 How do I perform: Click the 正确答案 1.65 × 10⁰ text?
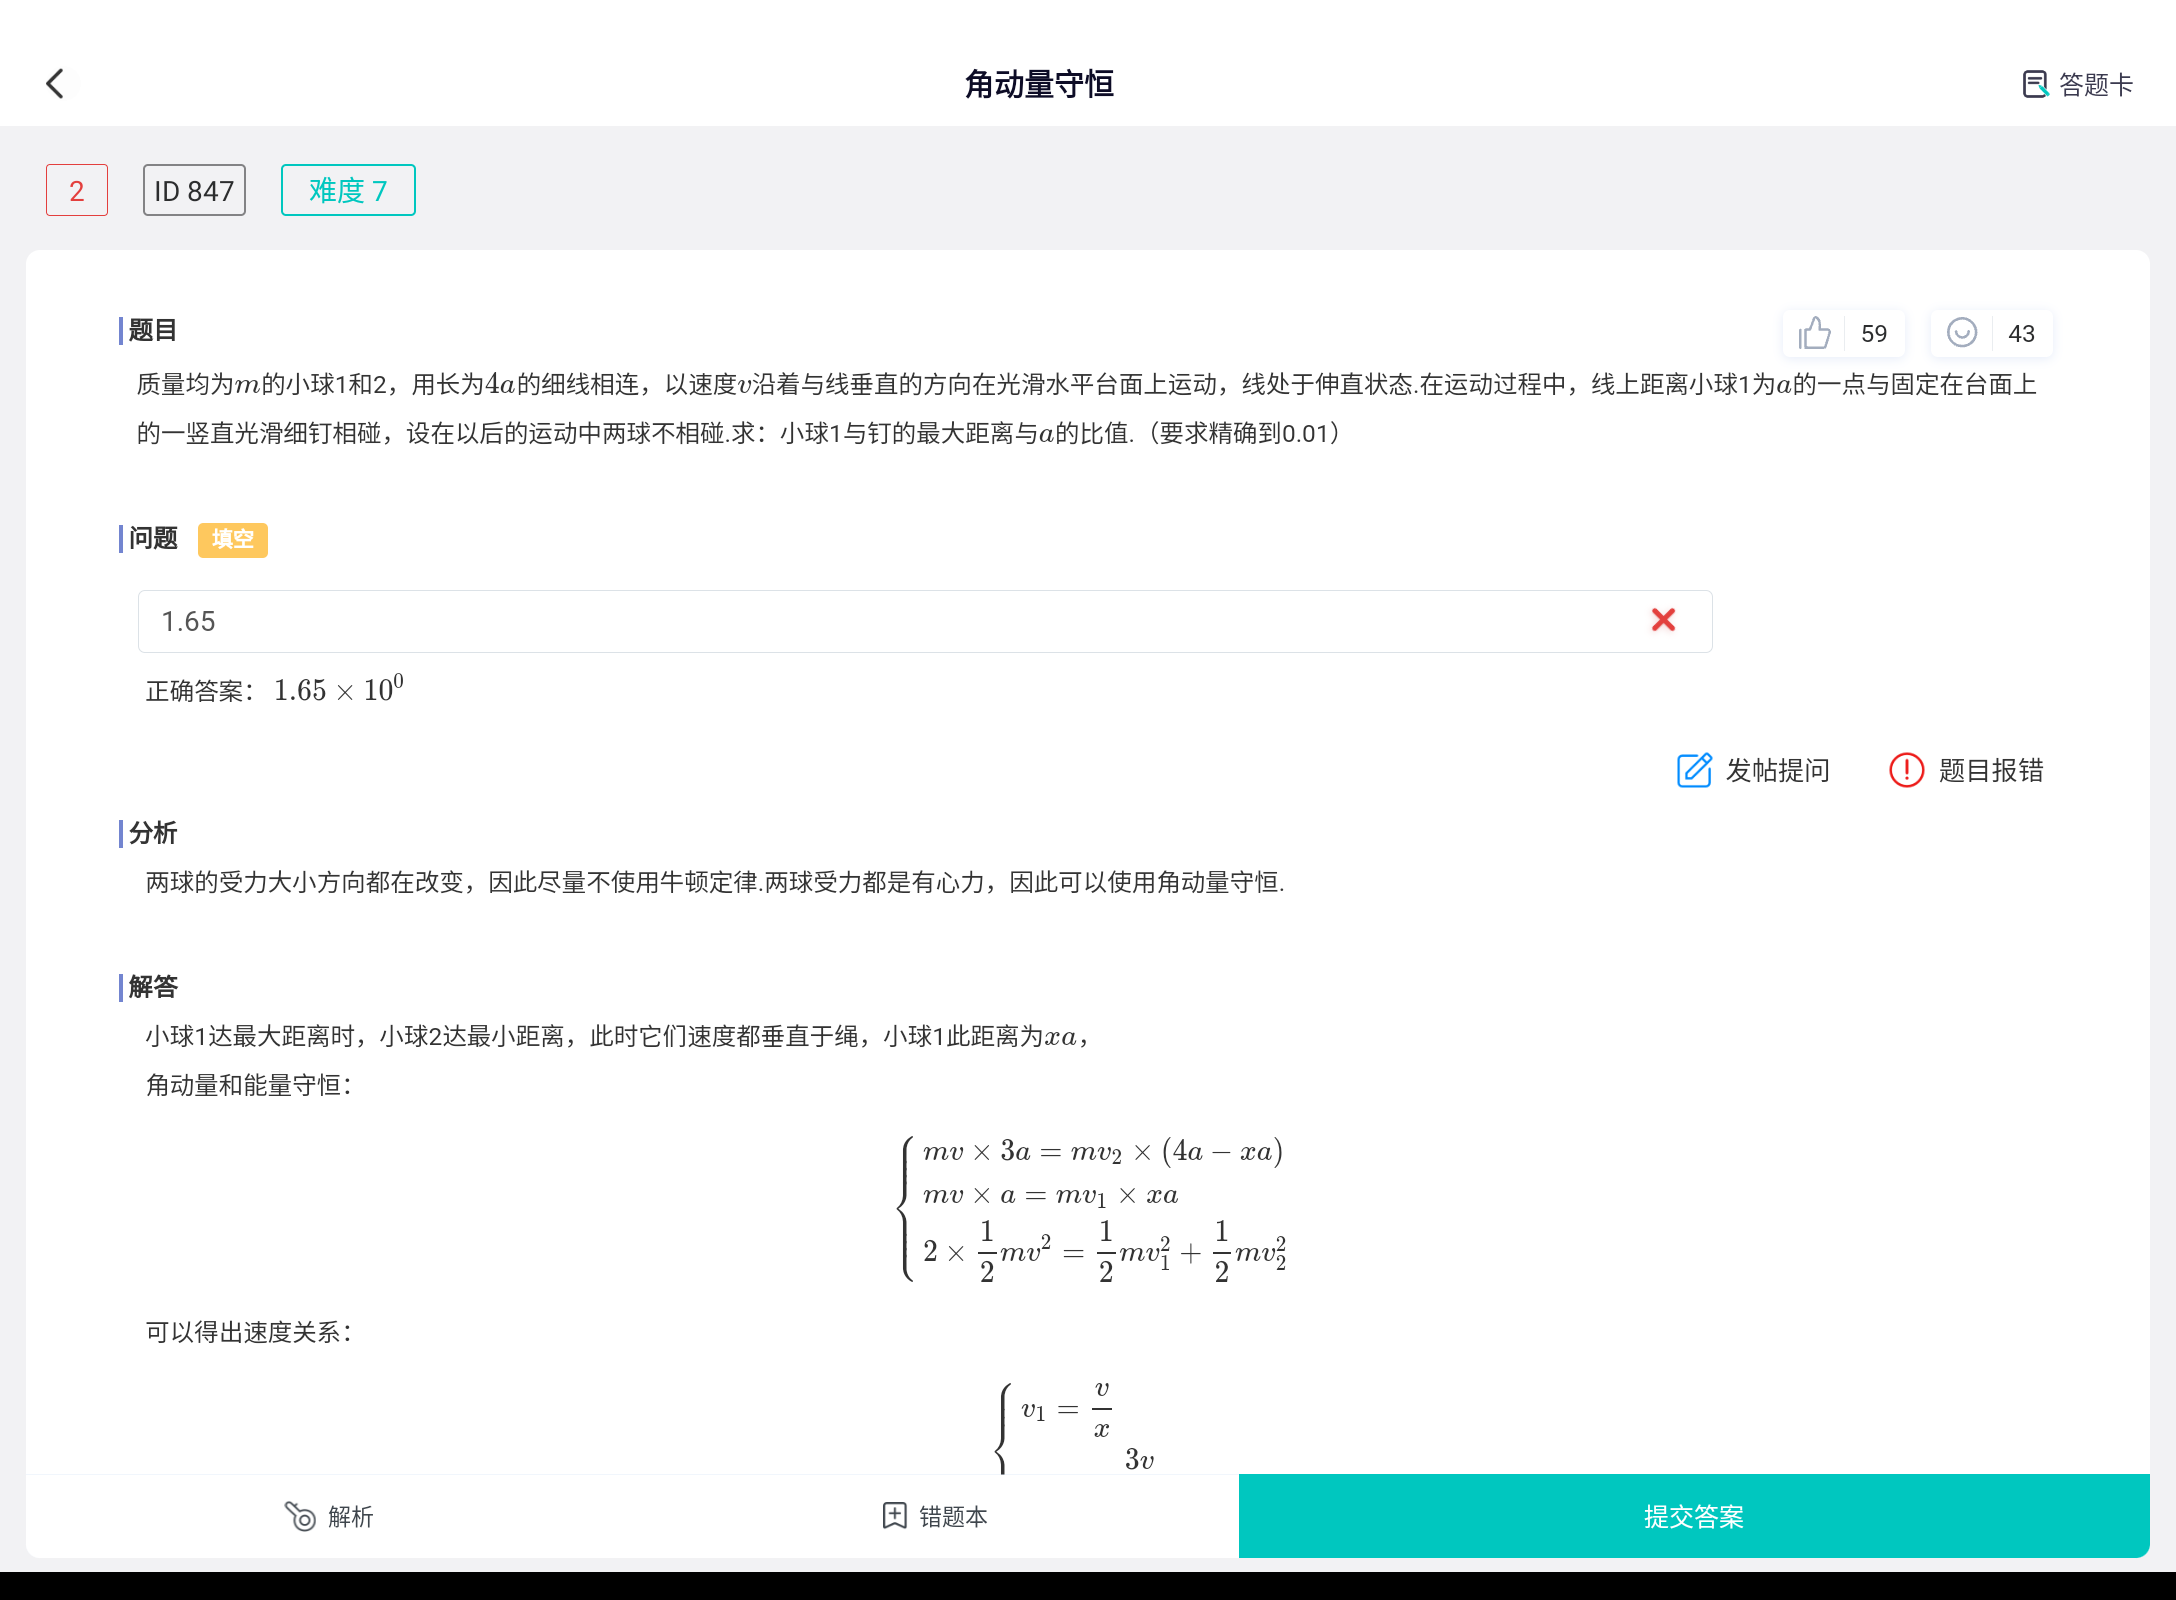click(x=275, y=690)
